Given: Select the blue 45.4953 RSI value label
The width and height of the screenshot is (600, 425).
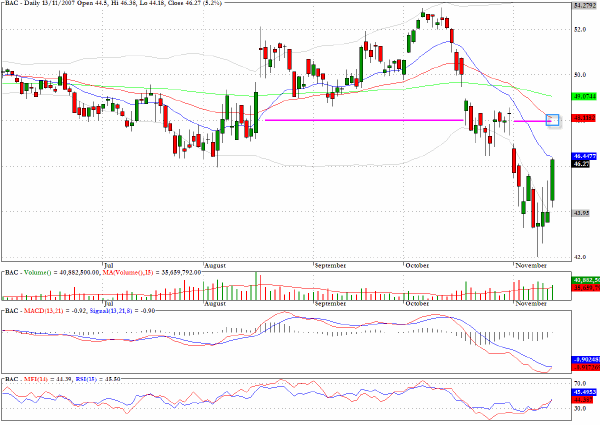Looking at the screenshot, I should coord(584,392).
